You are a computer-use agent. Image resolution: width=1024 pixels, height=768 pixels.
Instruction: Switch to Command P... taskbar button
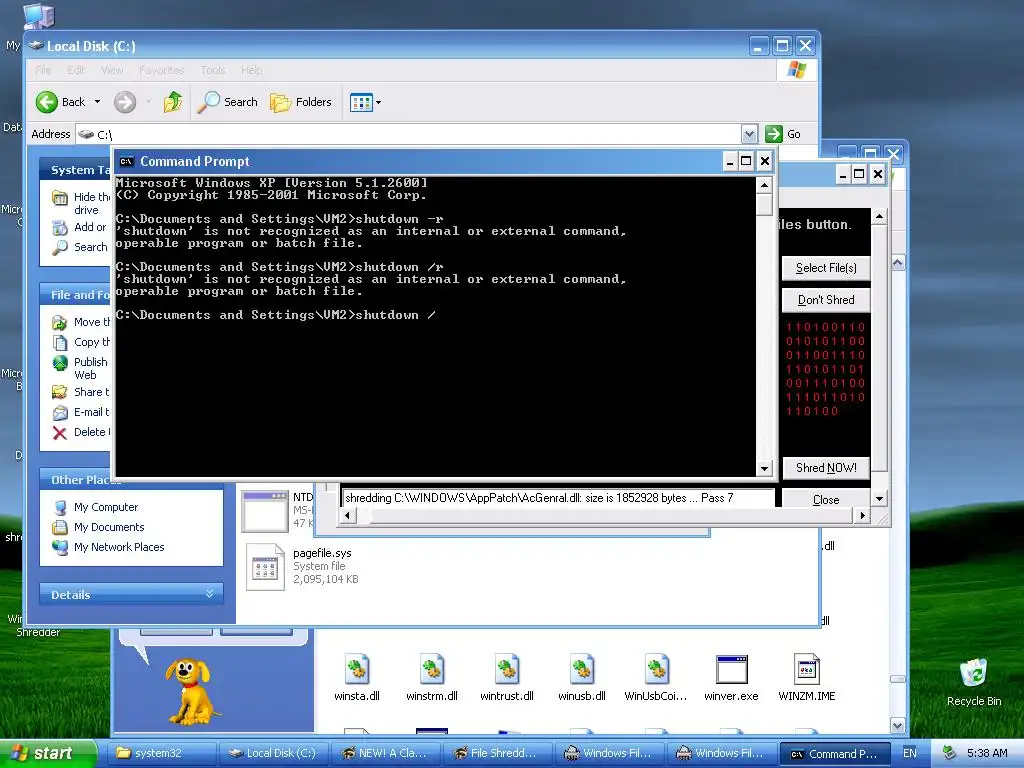836,754
